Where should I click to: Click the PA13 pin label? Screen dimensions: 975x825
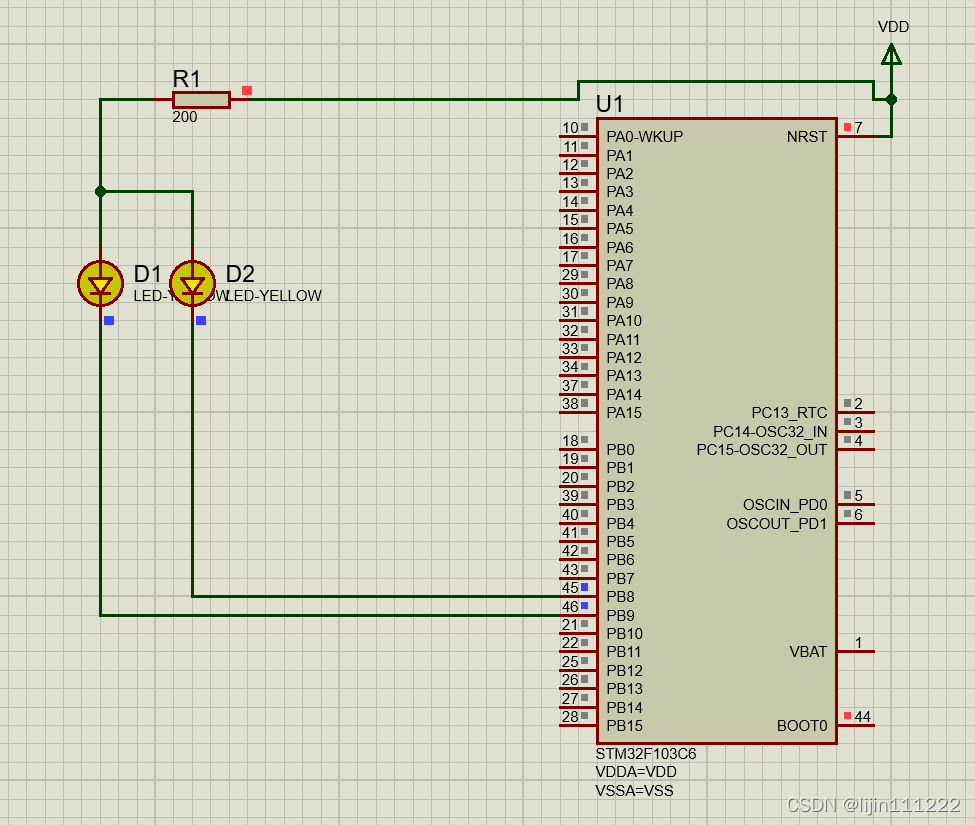tap(624, 376)
